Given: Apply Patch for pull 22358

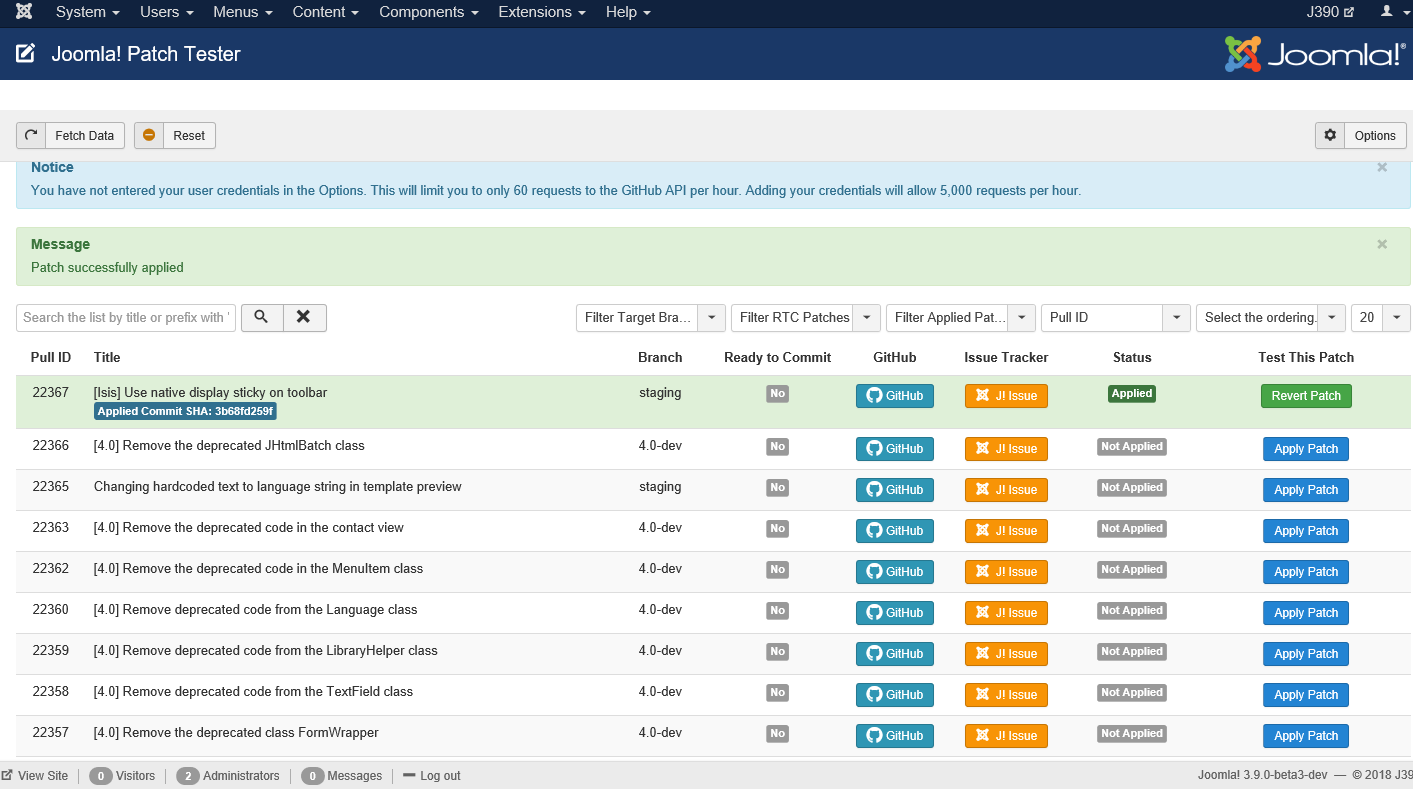Looking at the screenshot, I should coord(1306,695).
